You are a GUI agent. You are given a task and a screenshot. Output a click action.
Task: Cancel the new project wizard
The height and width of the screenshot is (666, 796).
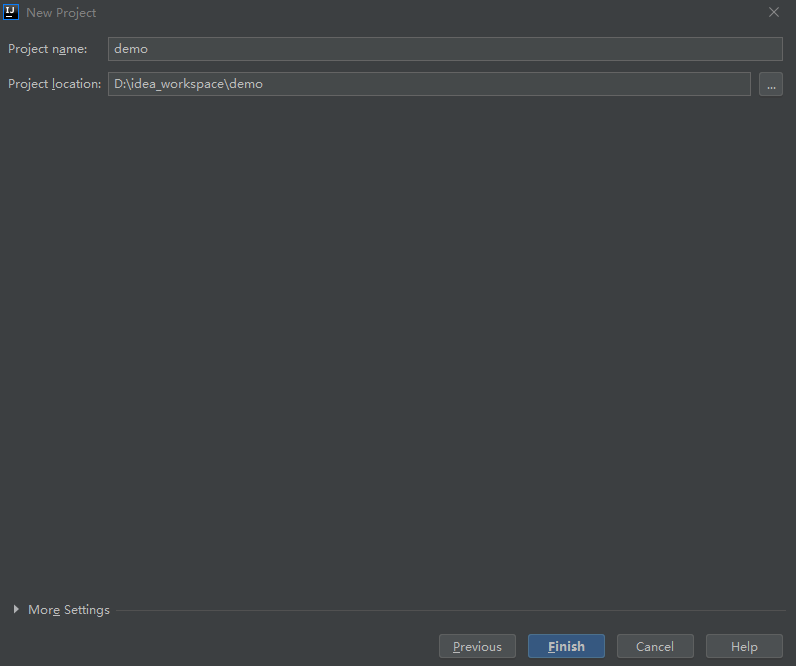pos(655,646)
